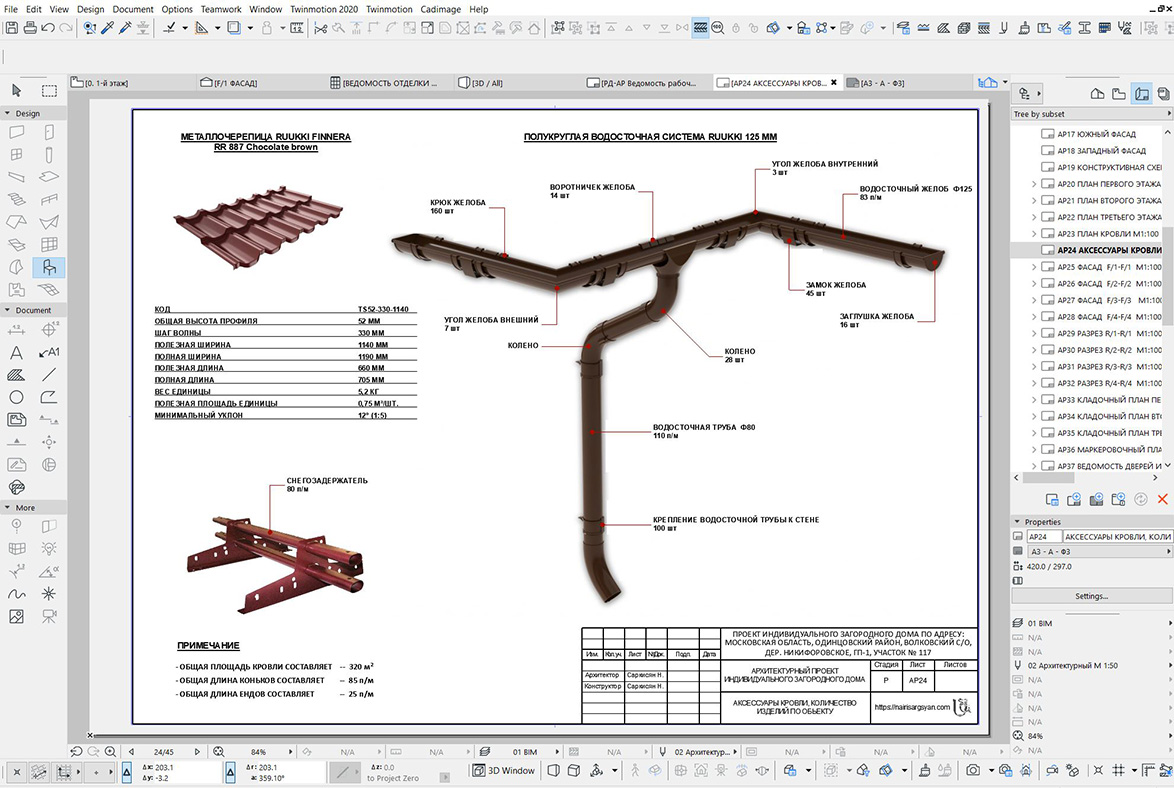Expand the AP20 ПЛАН ПЕРВОГО ЭТАЖА subset

[x=1034, y=184]
